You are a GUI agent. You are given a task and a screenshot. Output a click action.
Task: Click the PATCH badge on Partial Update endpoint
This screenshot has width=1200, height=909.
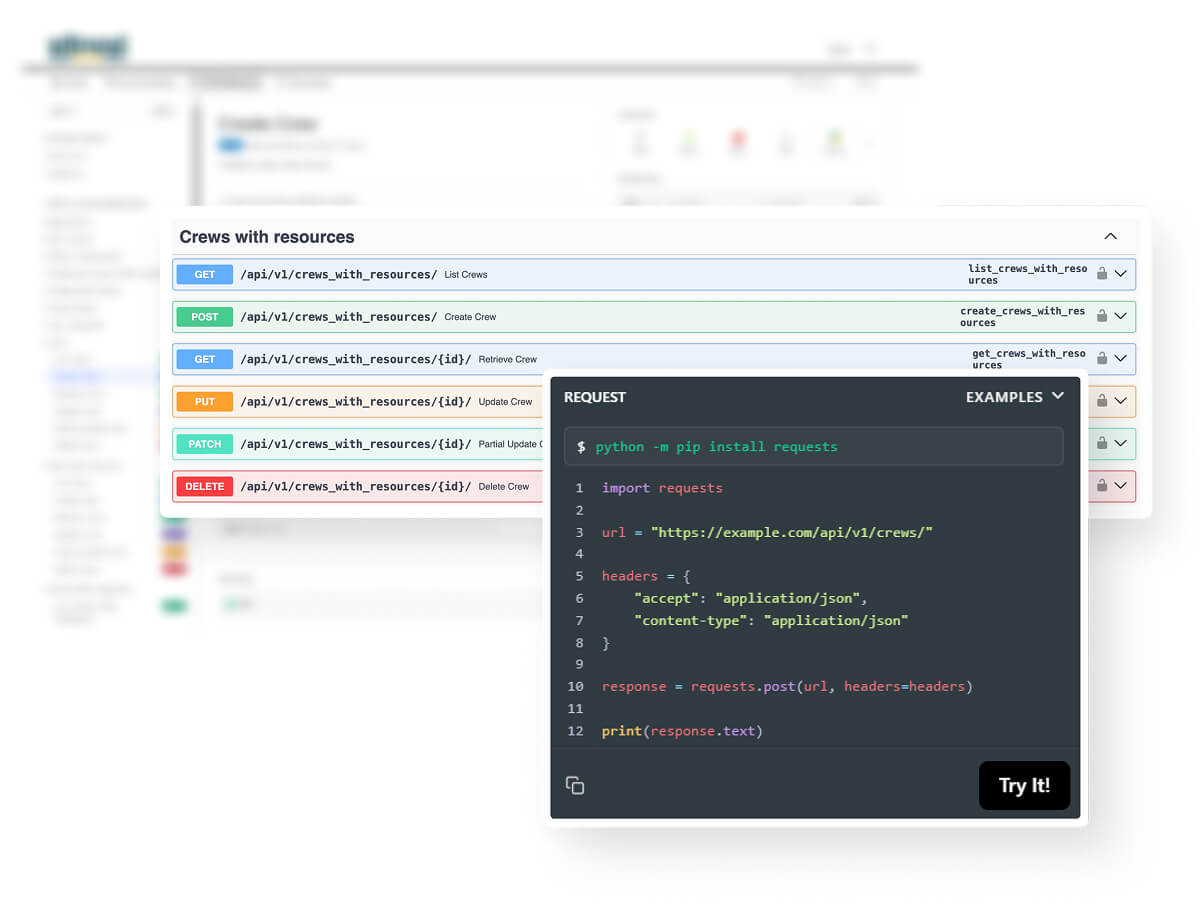(x=203, y=443)
